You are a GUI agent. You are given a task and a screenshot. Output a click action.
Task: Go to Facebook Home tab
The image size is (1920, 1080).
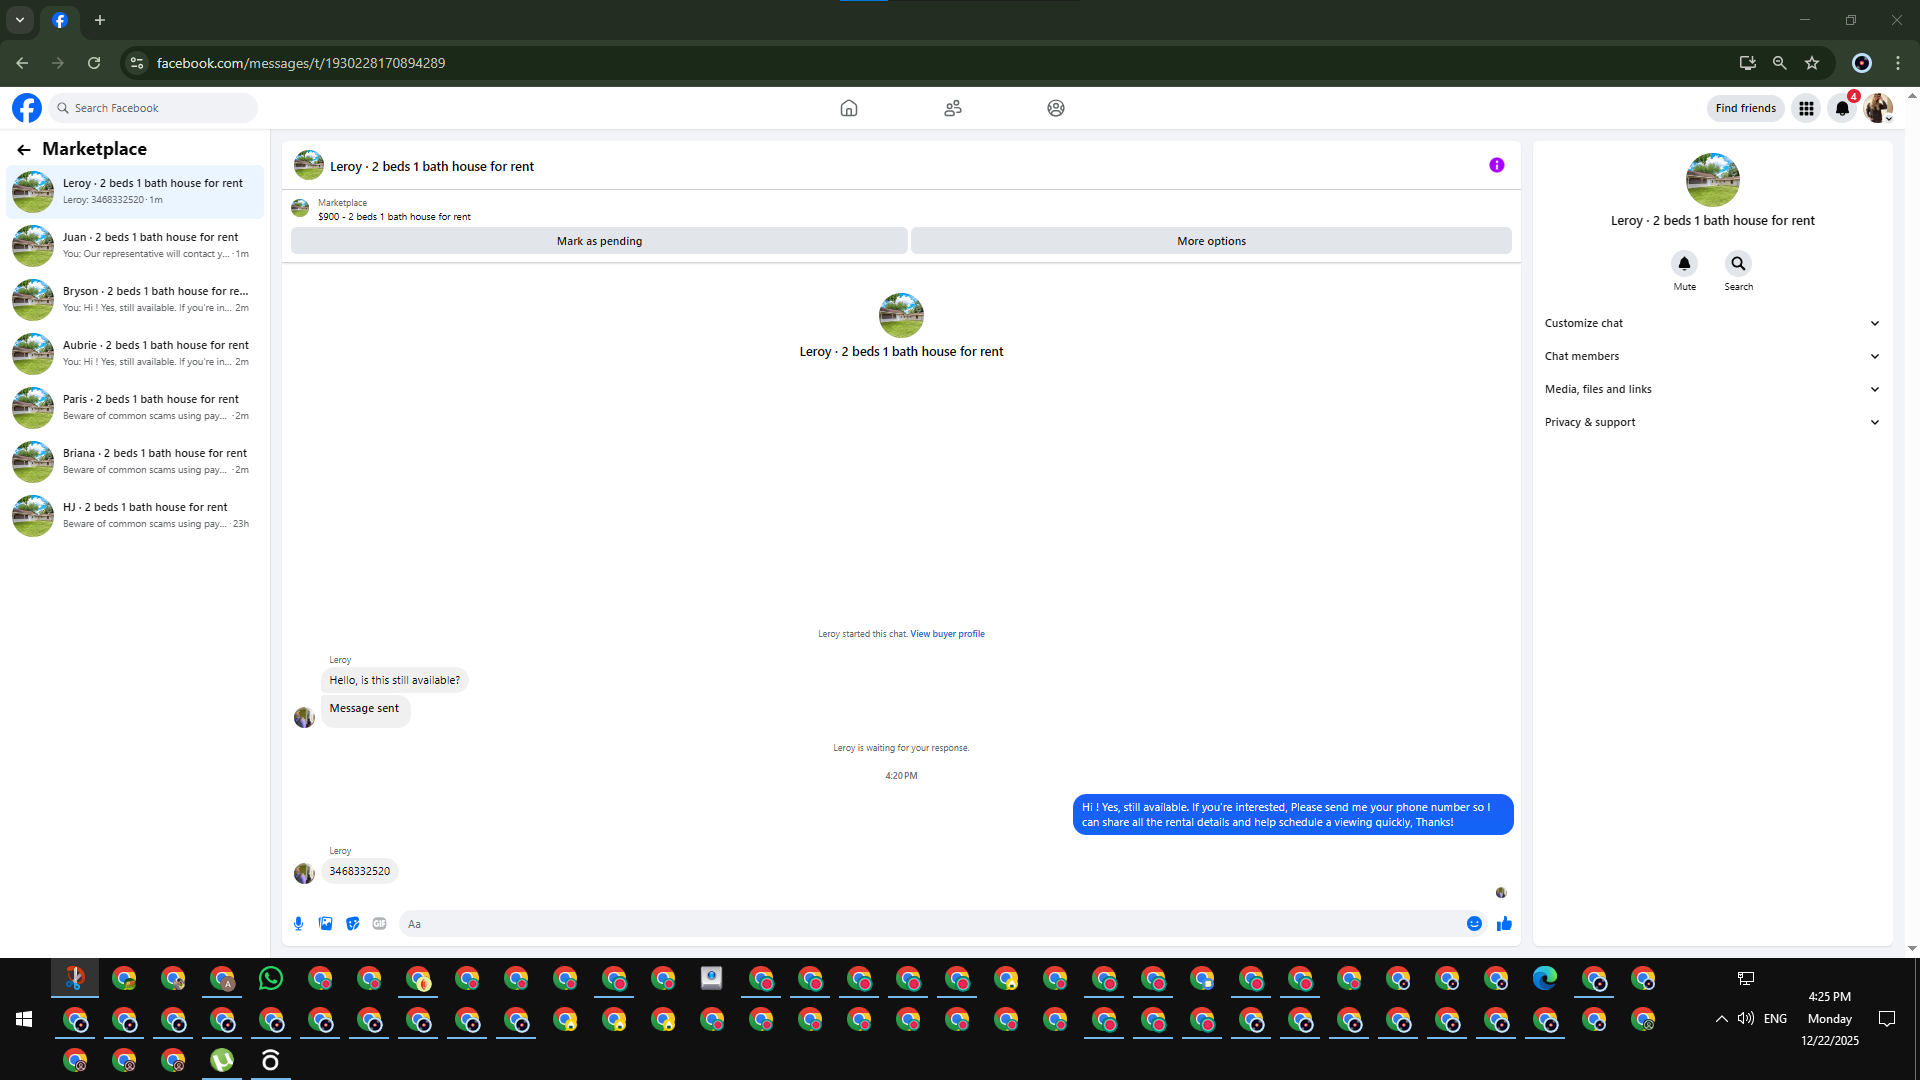click(x=848, y=108)
